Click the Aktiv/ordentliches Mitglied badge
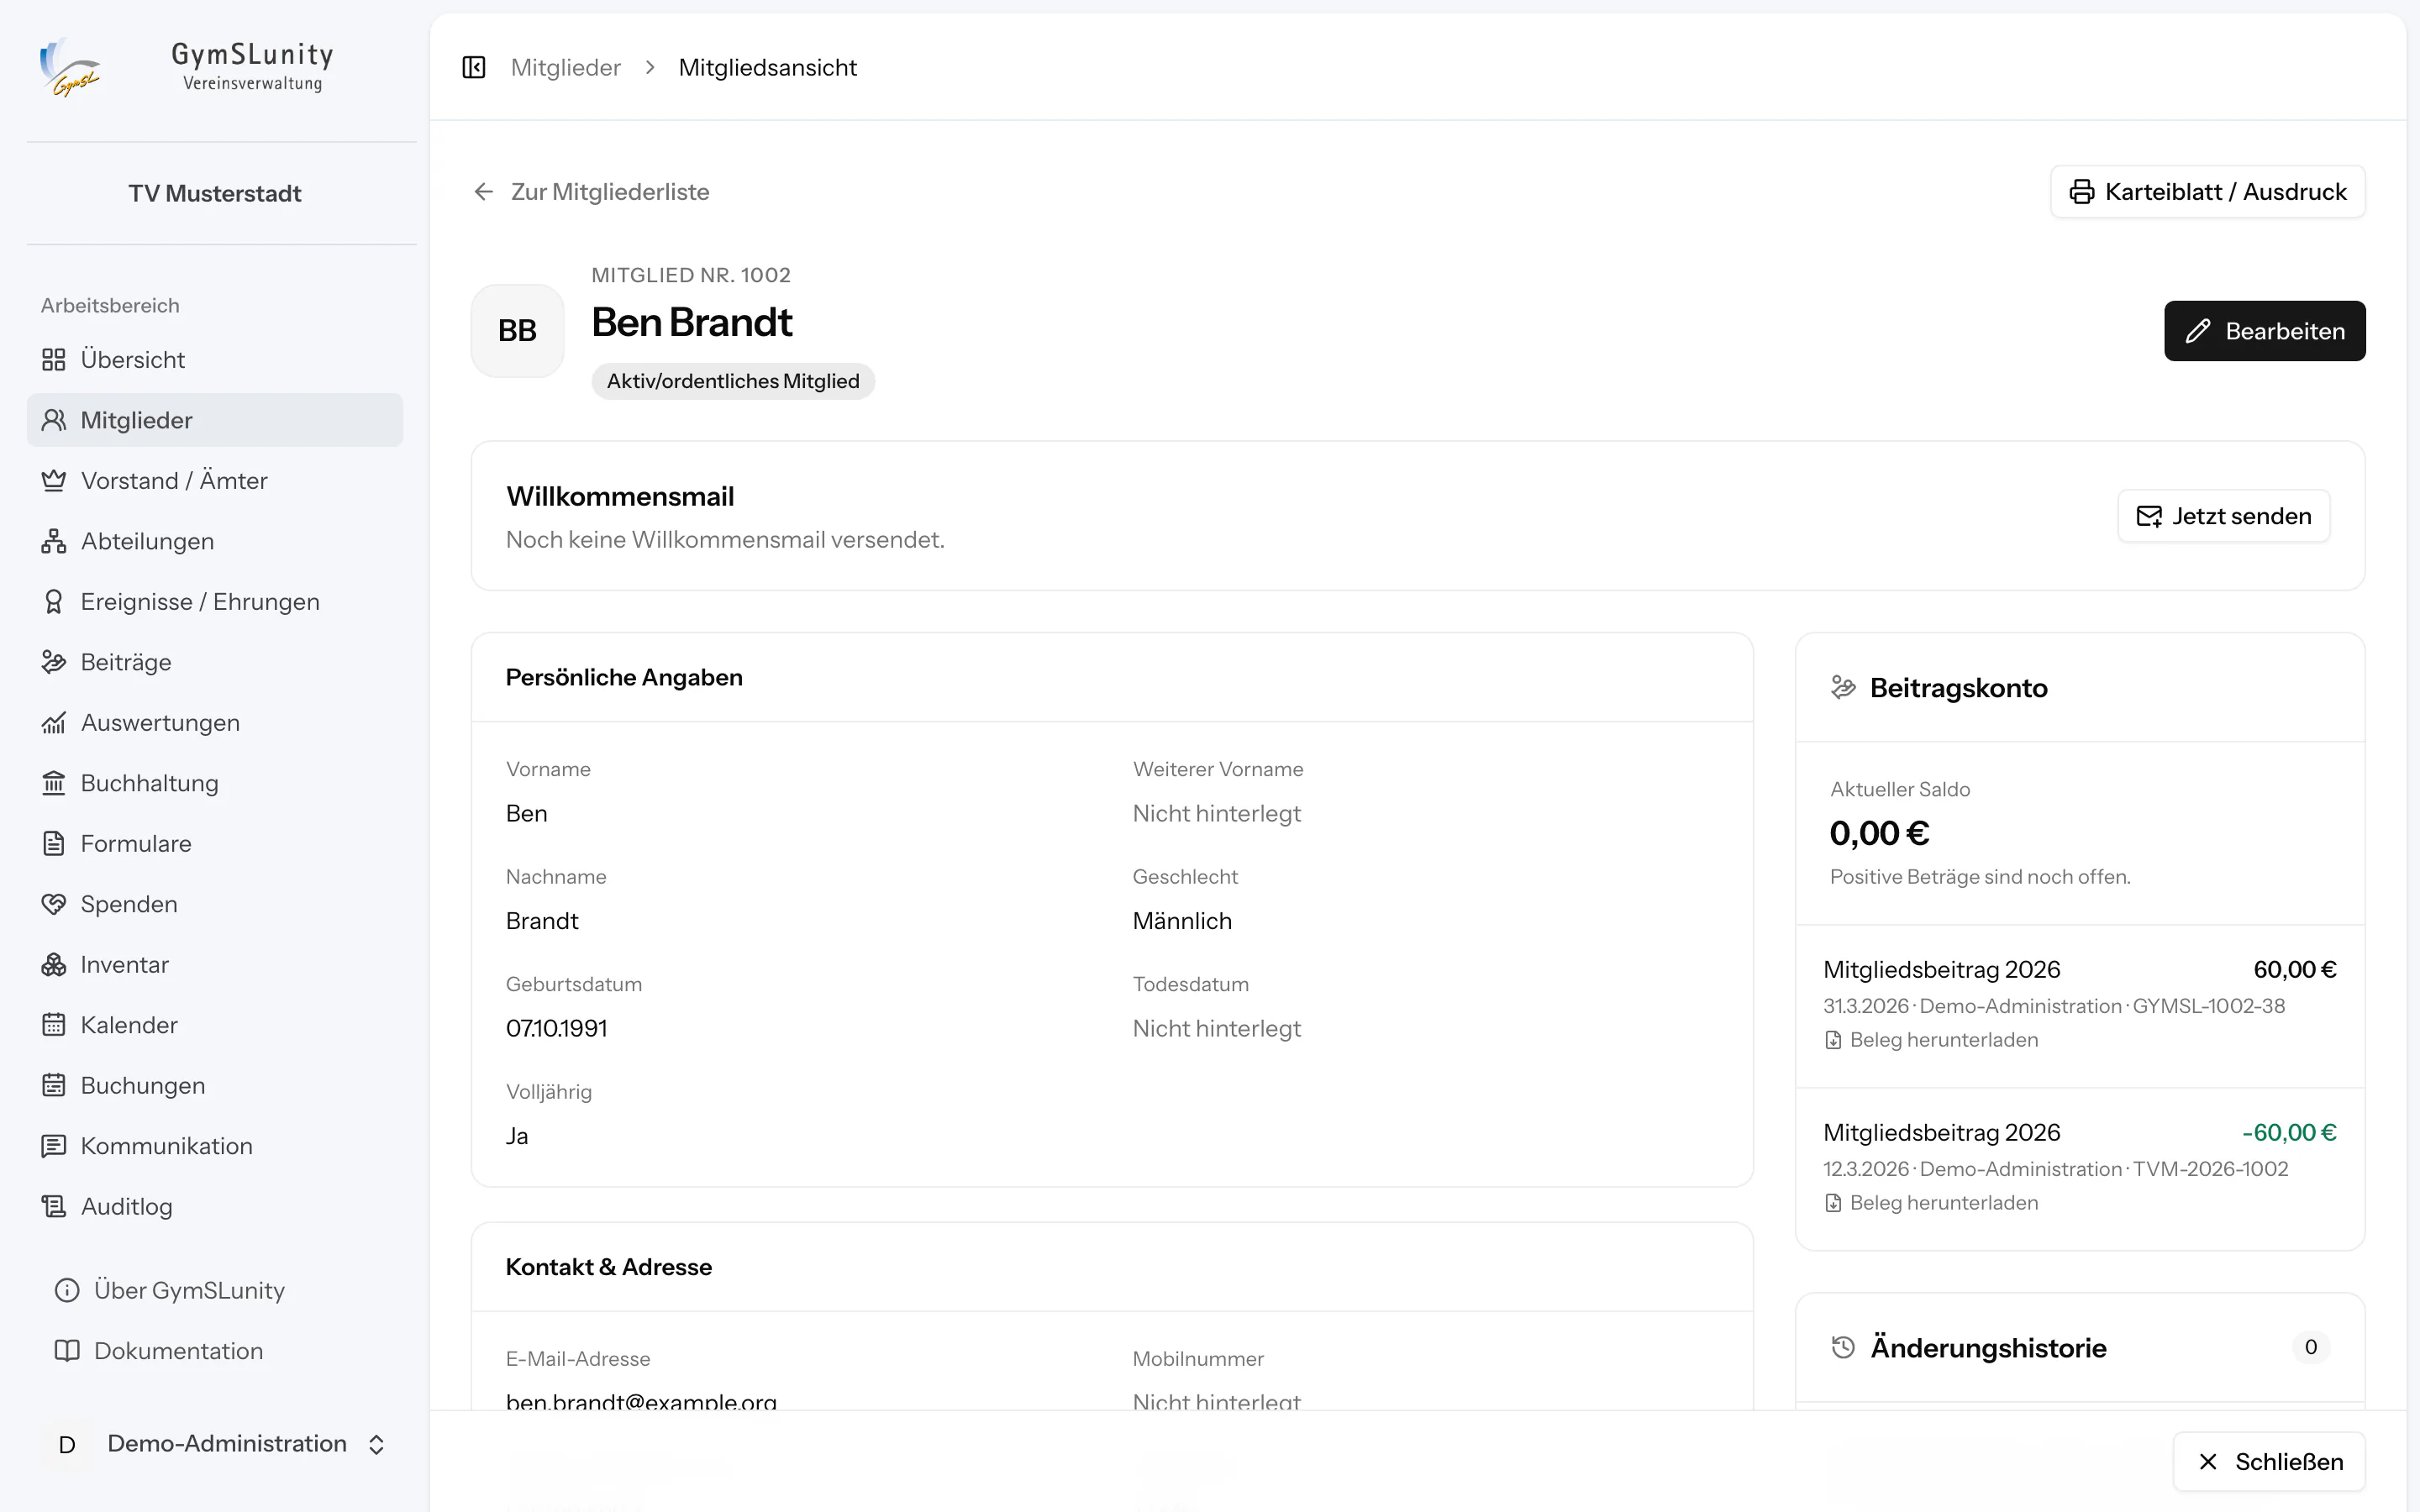Image resolution: width=2420 pixels, height=1512 pixels. (733, 381)
